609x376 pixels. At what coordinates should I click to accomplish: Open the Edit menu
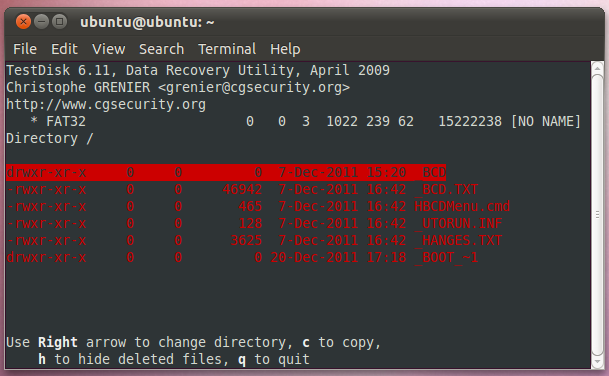pyautogui.click(x=64, y=49)
